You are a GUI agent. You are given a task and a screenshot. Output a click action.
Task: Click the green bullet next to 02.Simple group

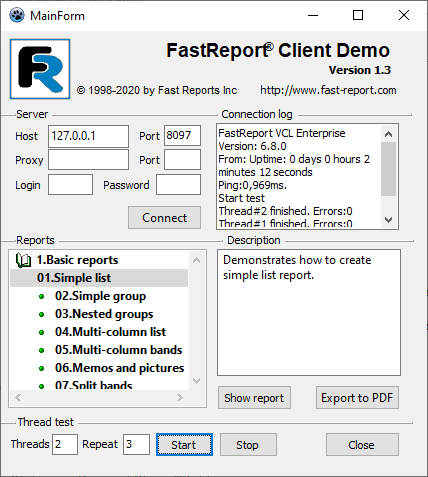tap(41, 296)
